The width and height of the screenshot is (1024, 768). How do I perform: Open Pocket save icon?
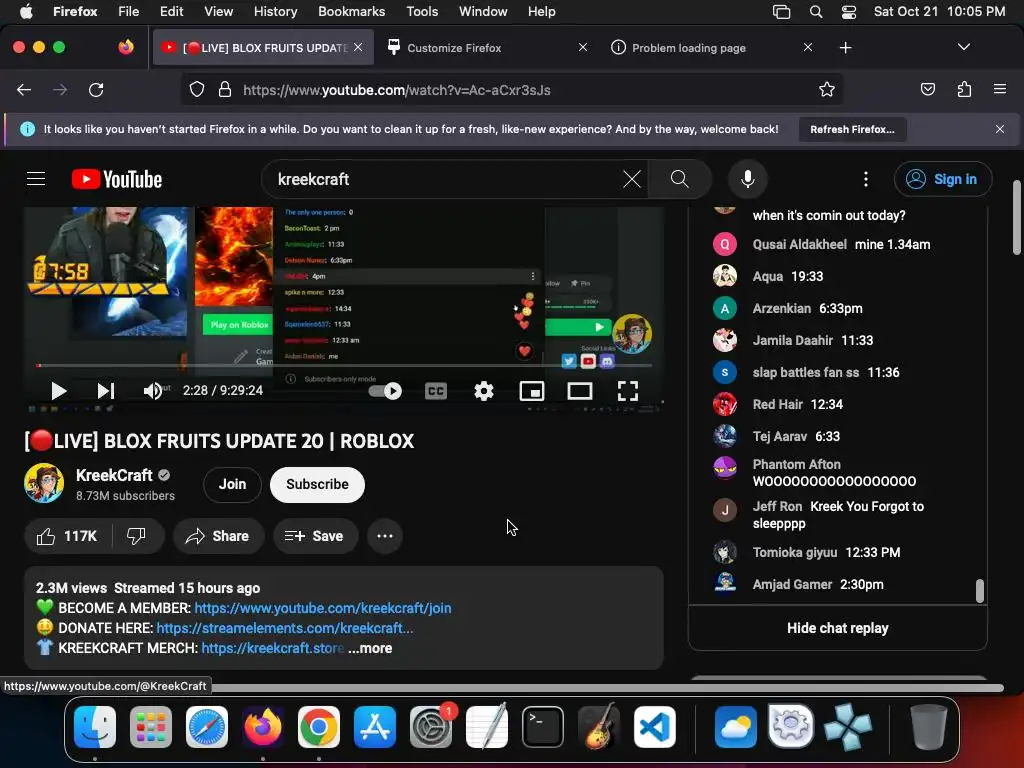tap(927, 89)
